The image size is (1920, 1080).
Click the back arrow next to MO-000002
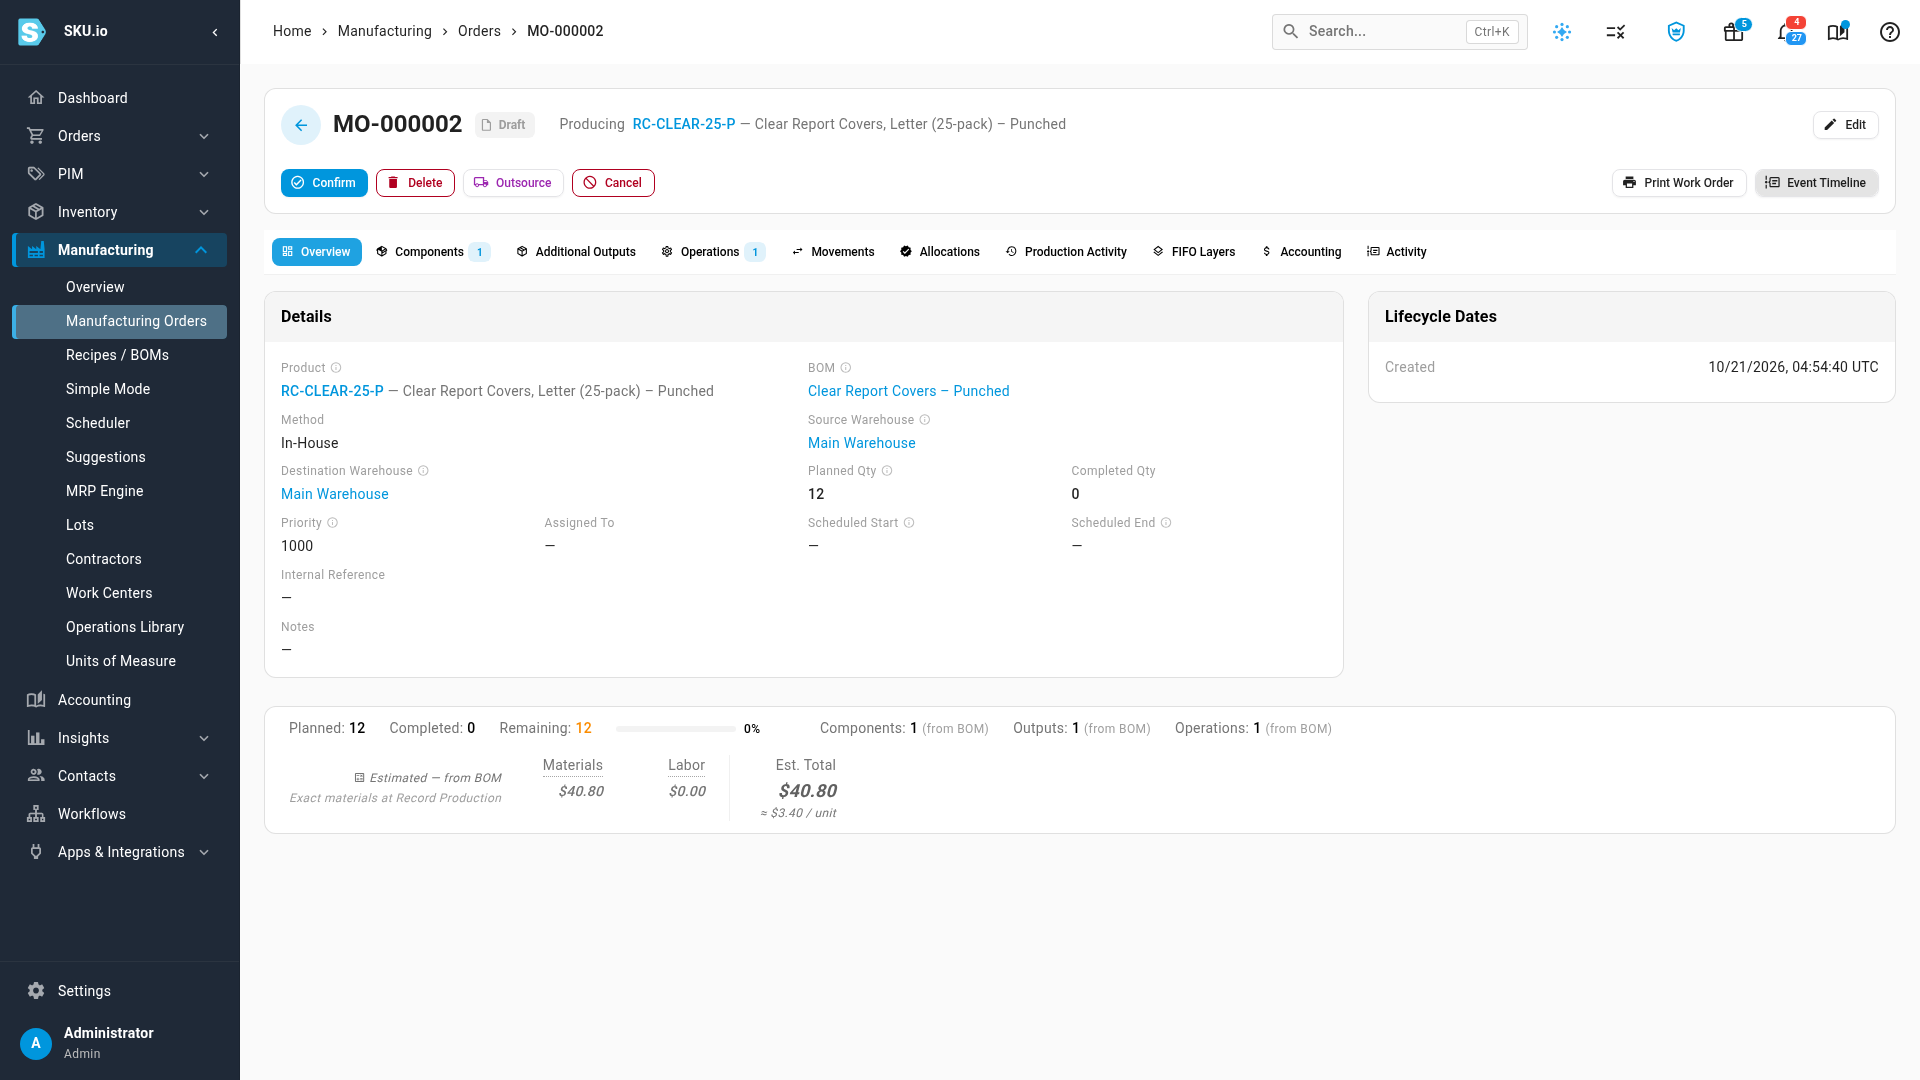click(301, 125)
